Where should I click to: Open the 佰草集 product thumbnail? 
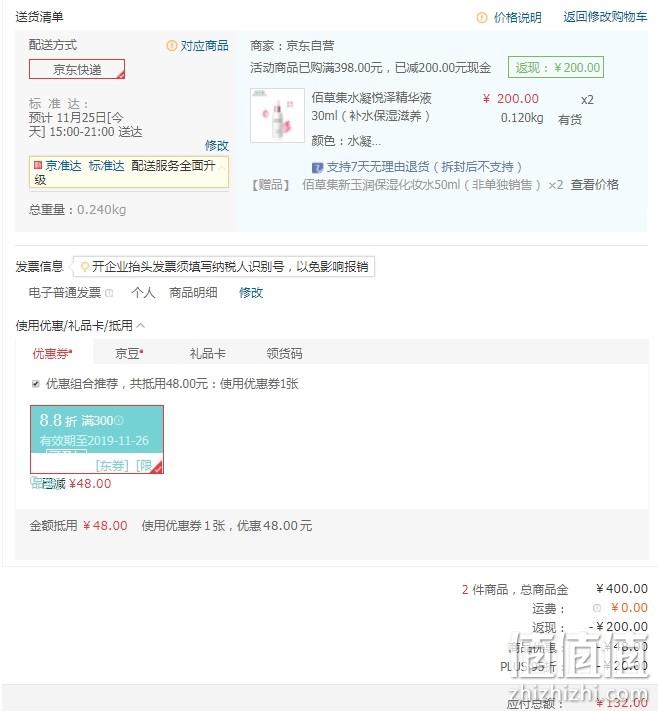[x=277, y=116]
